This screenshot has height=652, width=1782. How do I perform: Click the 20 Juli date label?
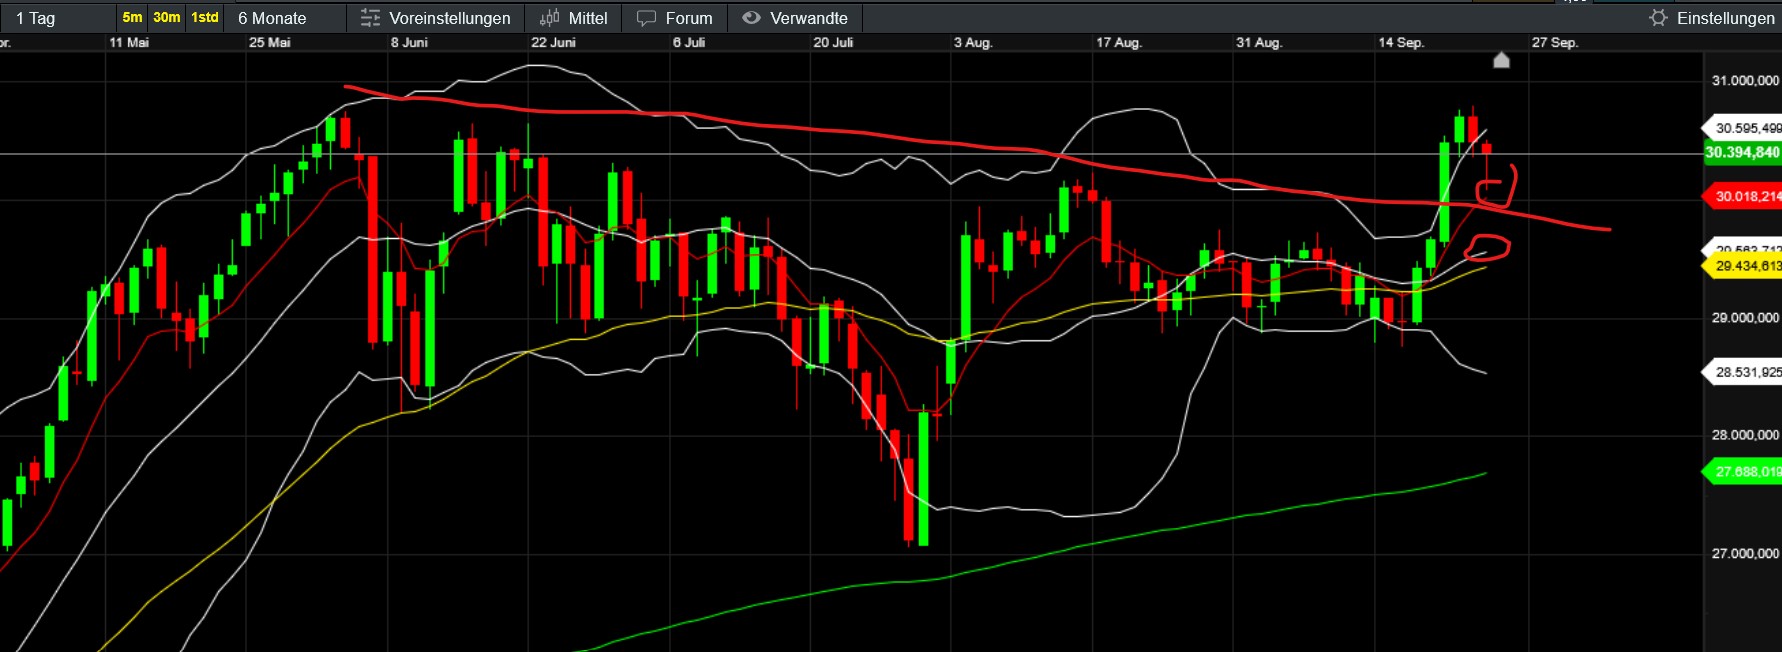pos(833,42)
